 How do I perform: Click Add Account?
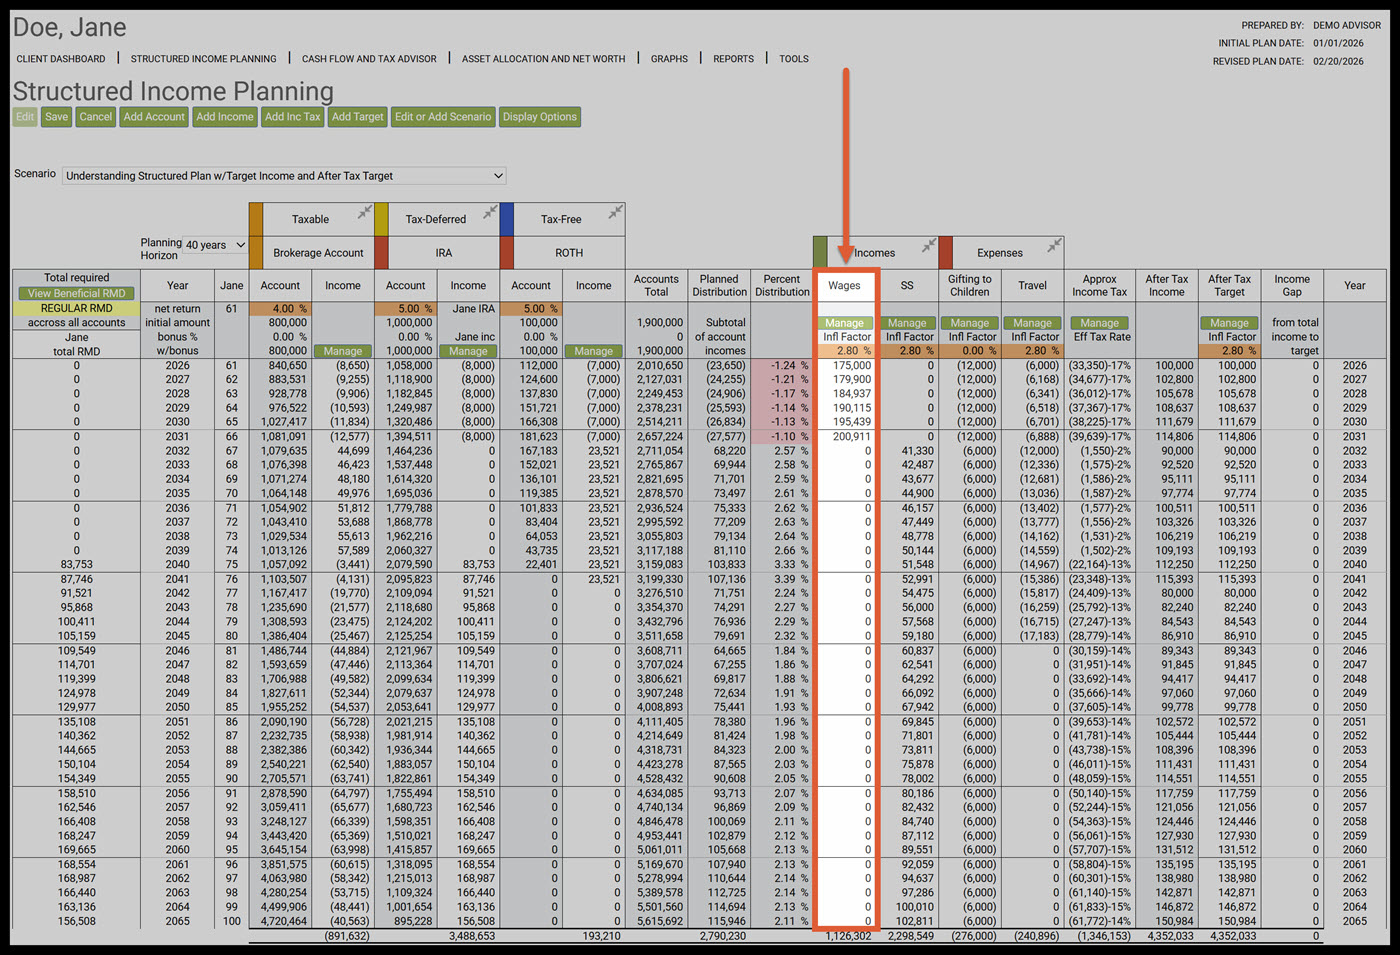tap(154, 117)
